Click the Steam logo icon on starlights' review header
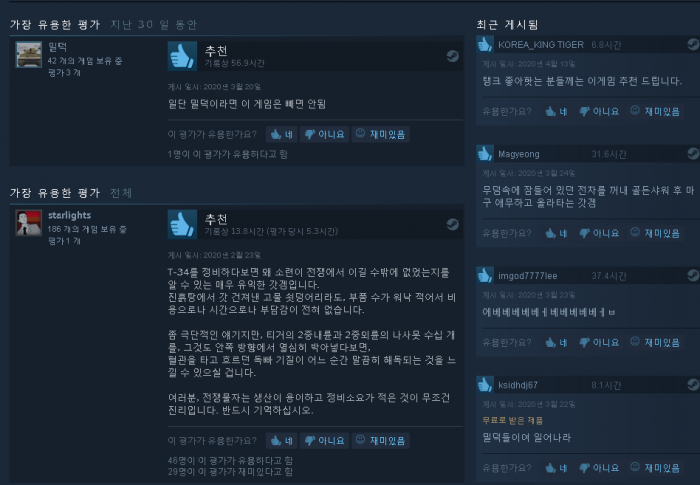 coord(452,224)
